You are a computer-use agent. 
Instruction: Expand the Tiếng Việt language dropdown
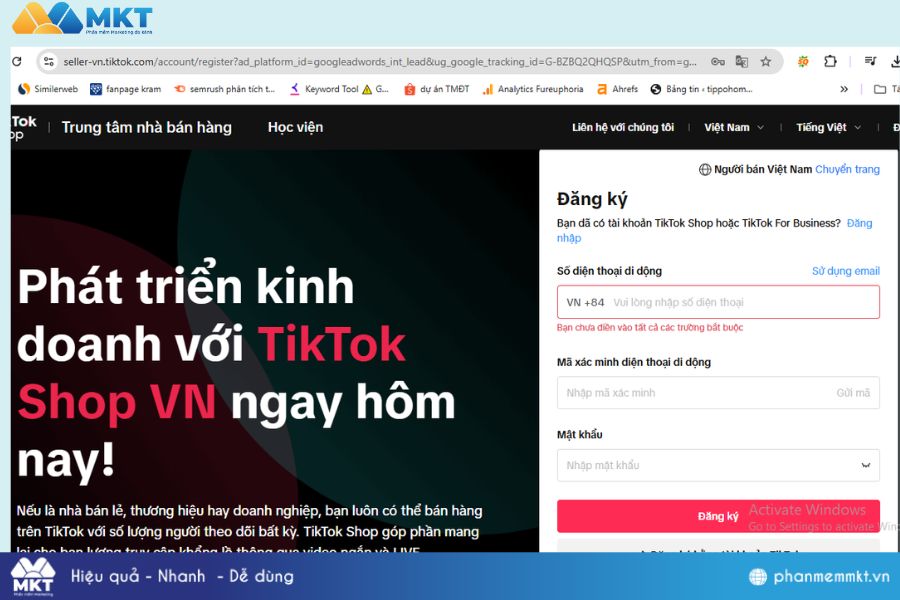828,127
